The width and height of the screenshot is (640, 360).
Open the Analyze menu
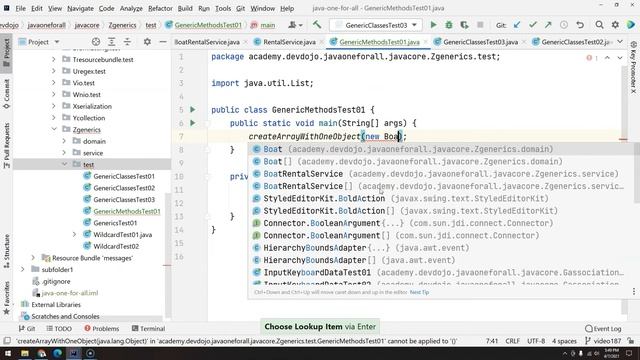[x=131, y=8]
